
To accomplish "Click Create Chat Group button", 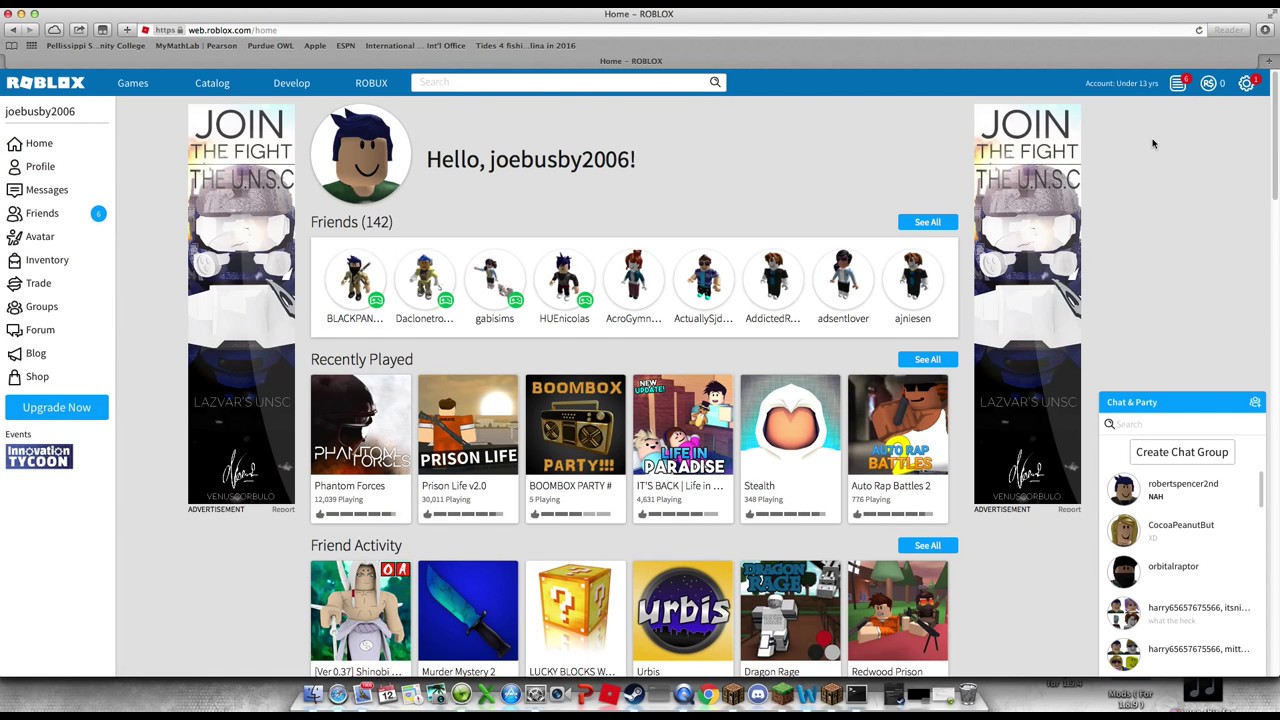I will 1182,452.
